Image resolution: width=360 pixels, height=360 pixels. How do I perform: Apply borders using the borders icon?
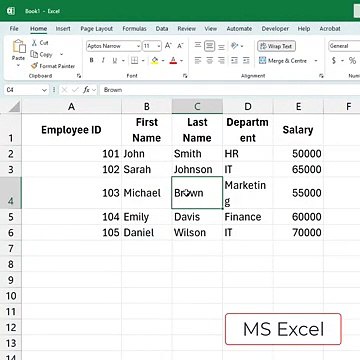tap(134, 60)
